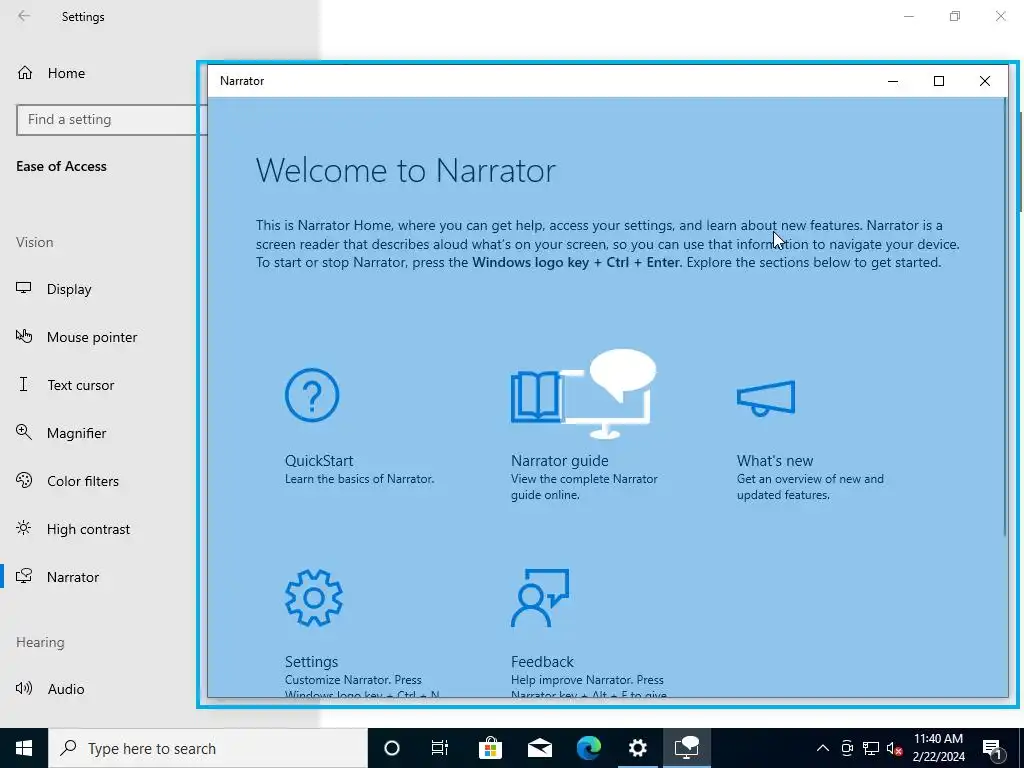Open the What's new megaphone icon
Screen dimensions: 1024x768
(x=766, y=398)
